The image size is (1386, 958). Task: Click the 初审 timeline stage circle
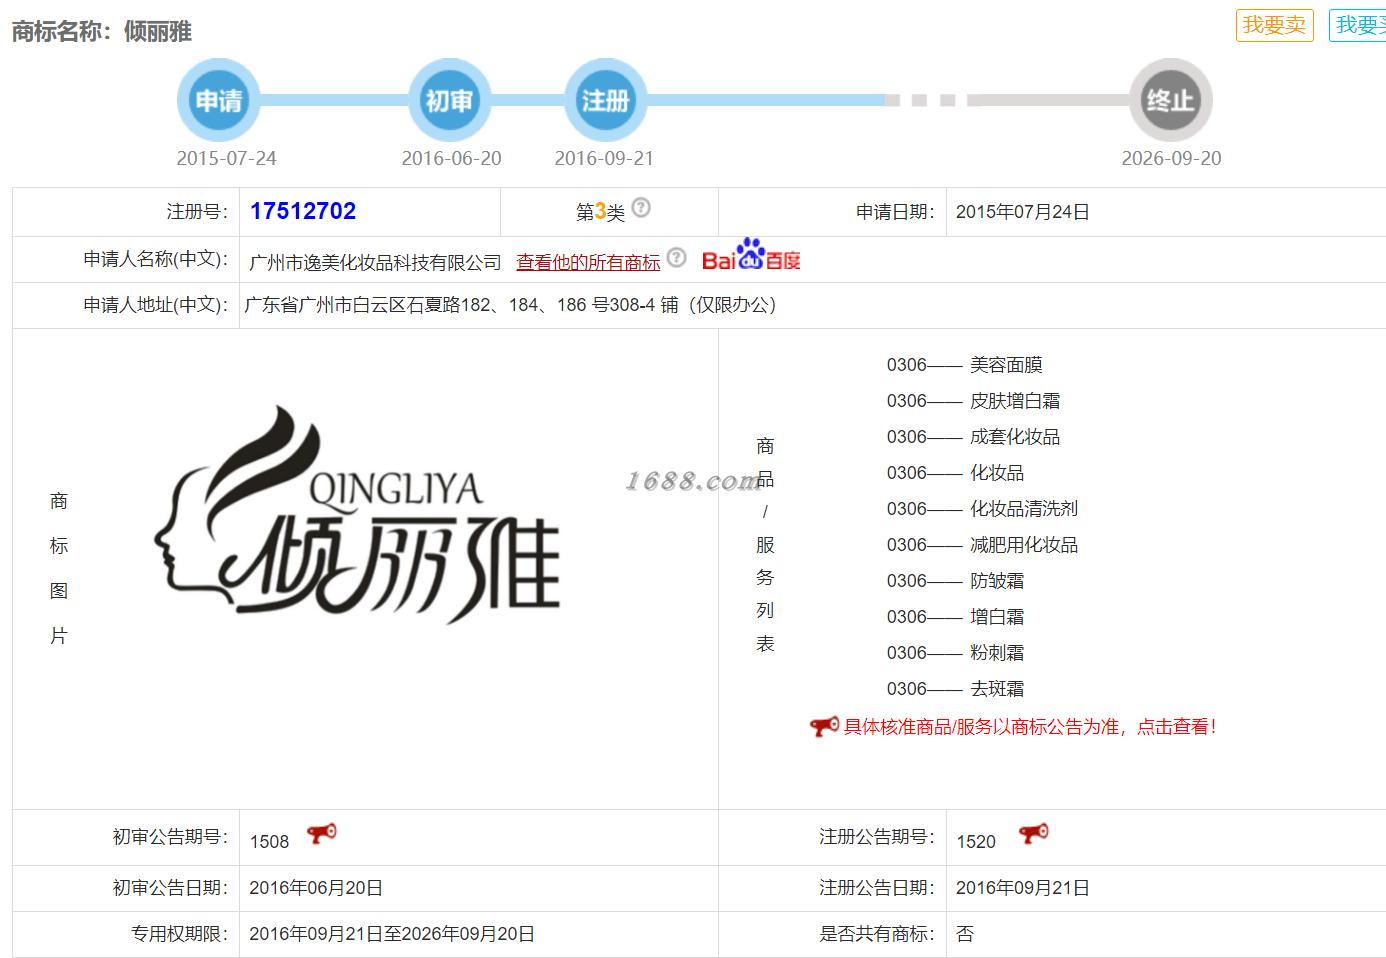click(449, 100)
